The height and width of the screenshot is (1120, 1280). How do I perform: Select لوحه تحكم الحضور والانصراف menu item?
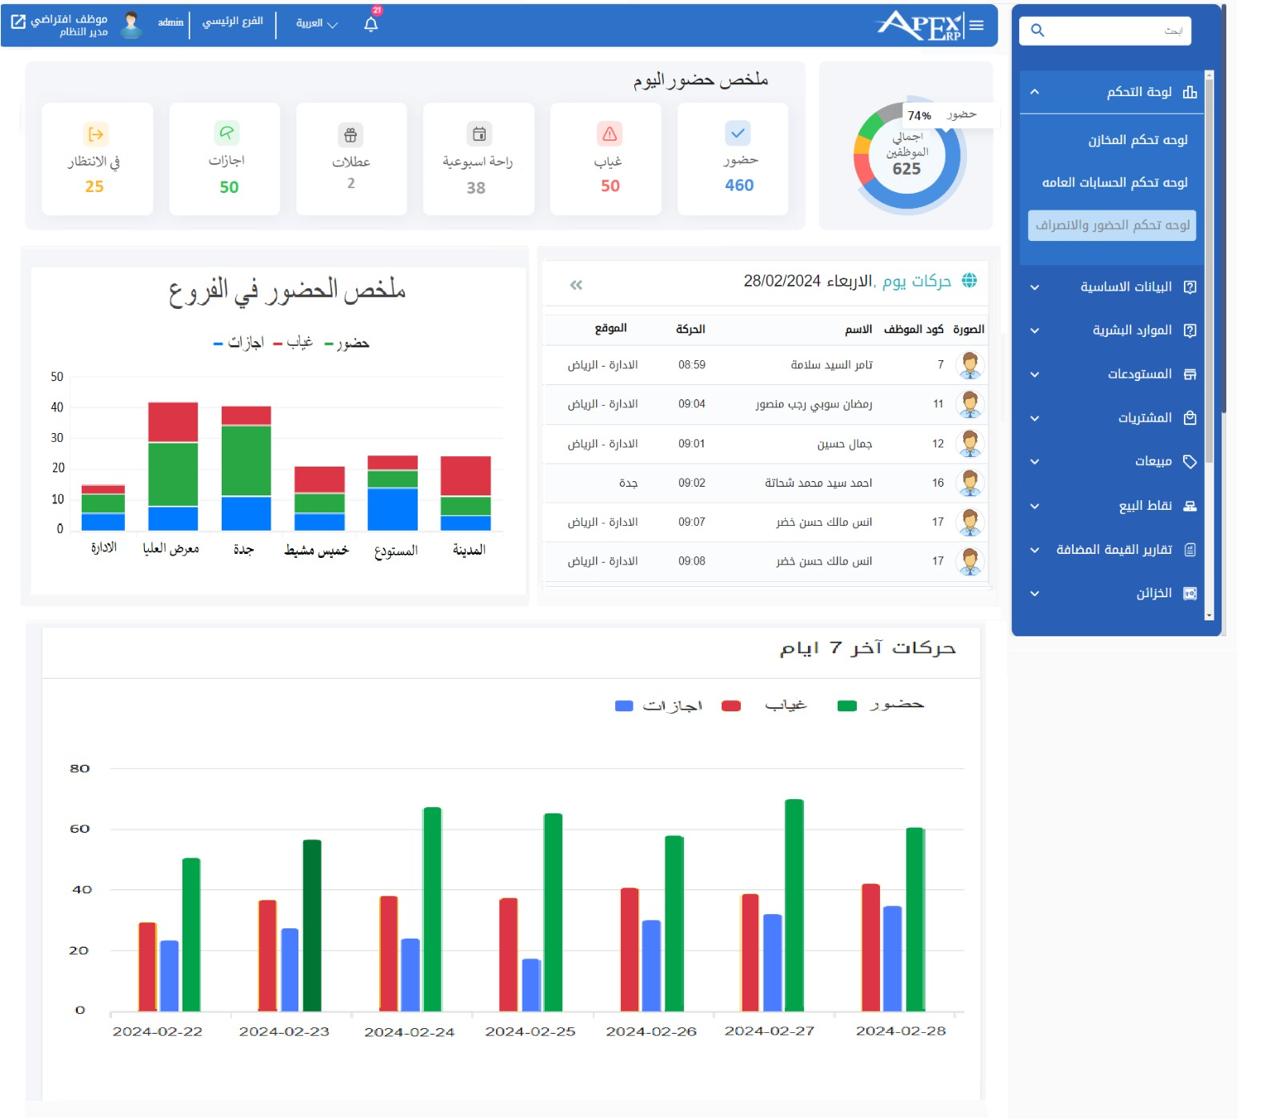tap(1112, 225)
